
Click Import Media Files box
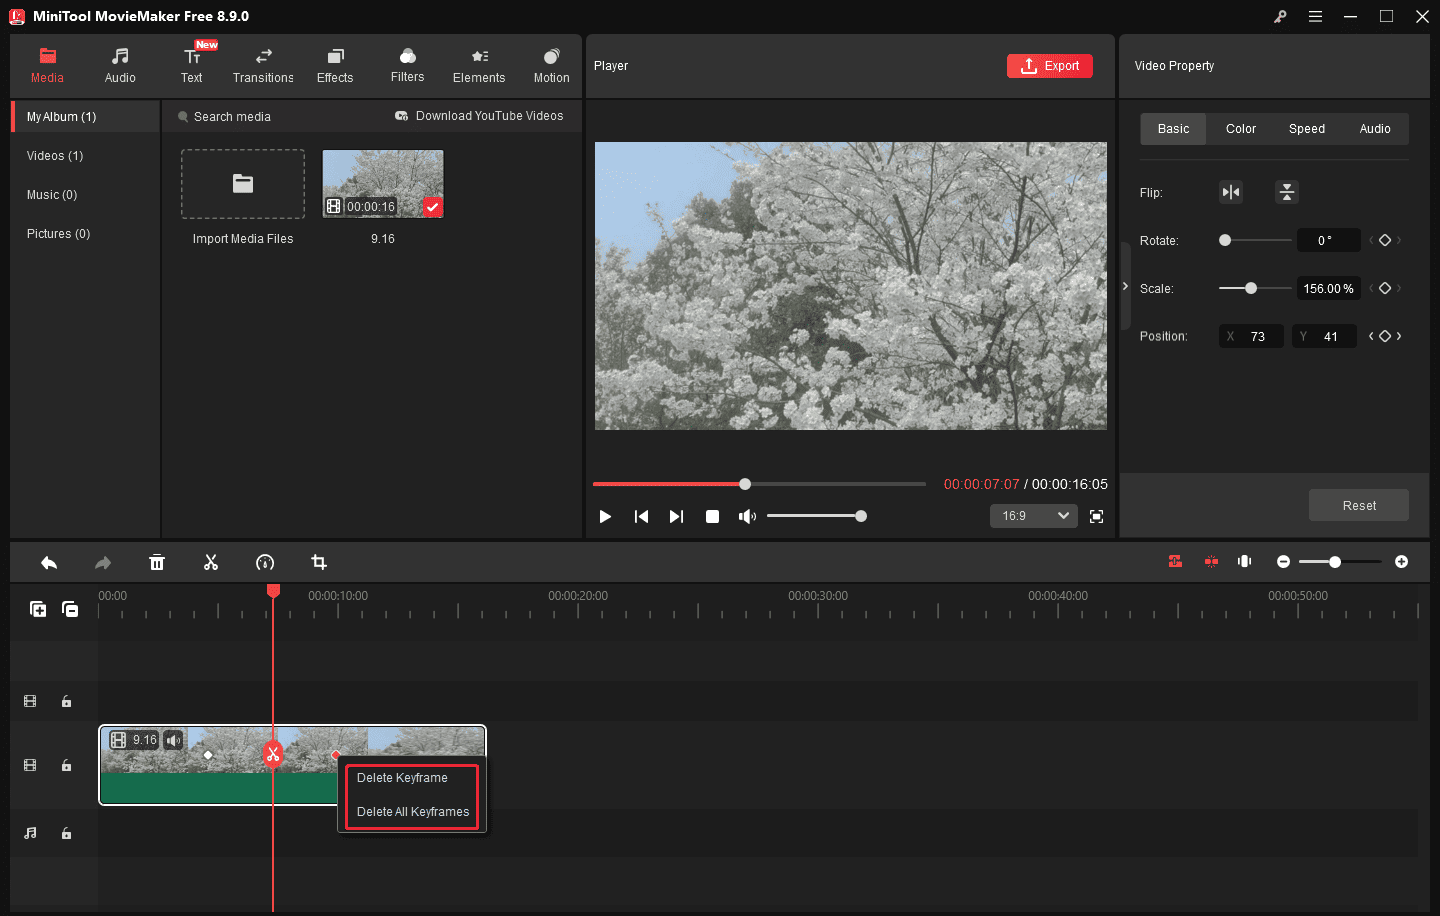(243, 184)
